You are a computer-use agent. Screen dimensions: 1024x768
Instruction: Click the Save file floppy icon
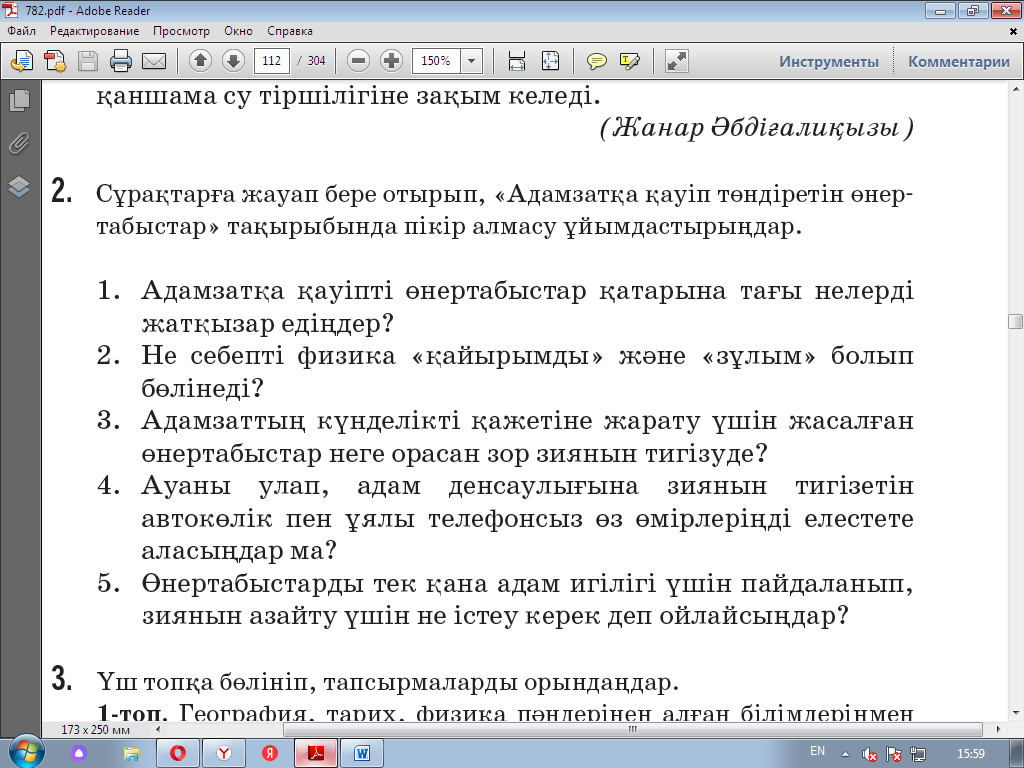[x=88, y=61]
